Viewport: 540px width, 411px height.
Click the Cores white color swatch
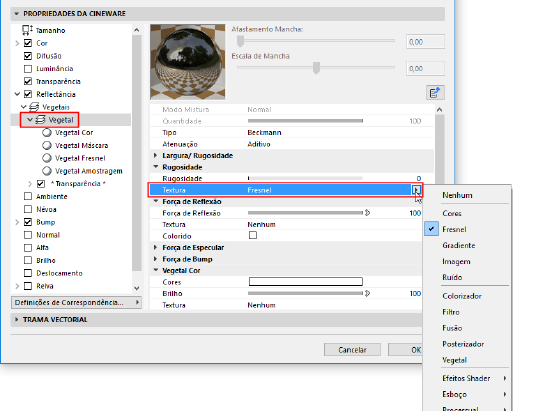point(305,282)
